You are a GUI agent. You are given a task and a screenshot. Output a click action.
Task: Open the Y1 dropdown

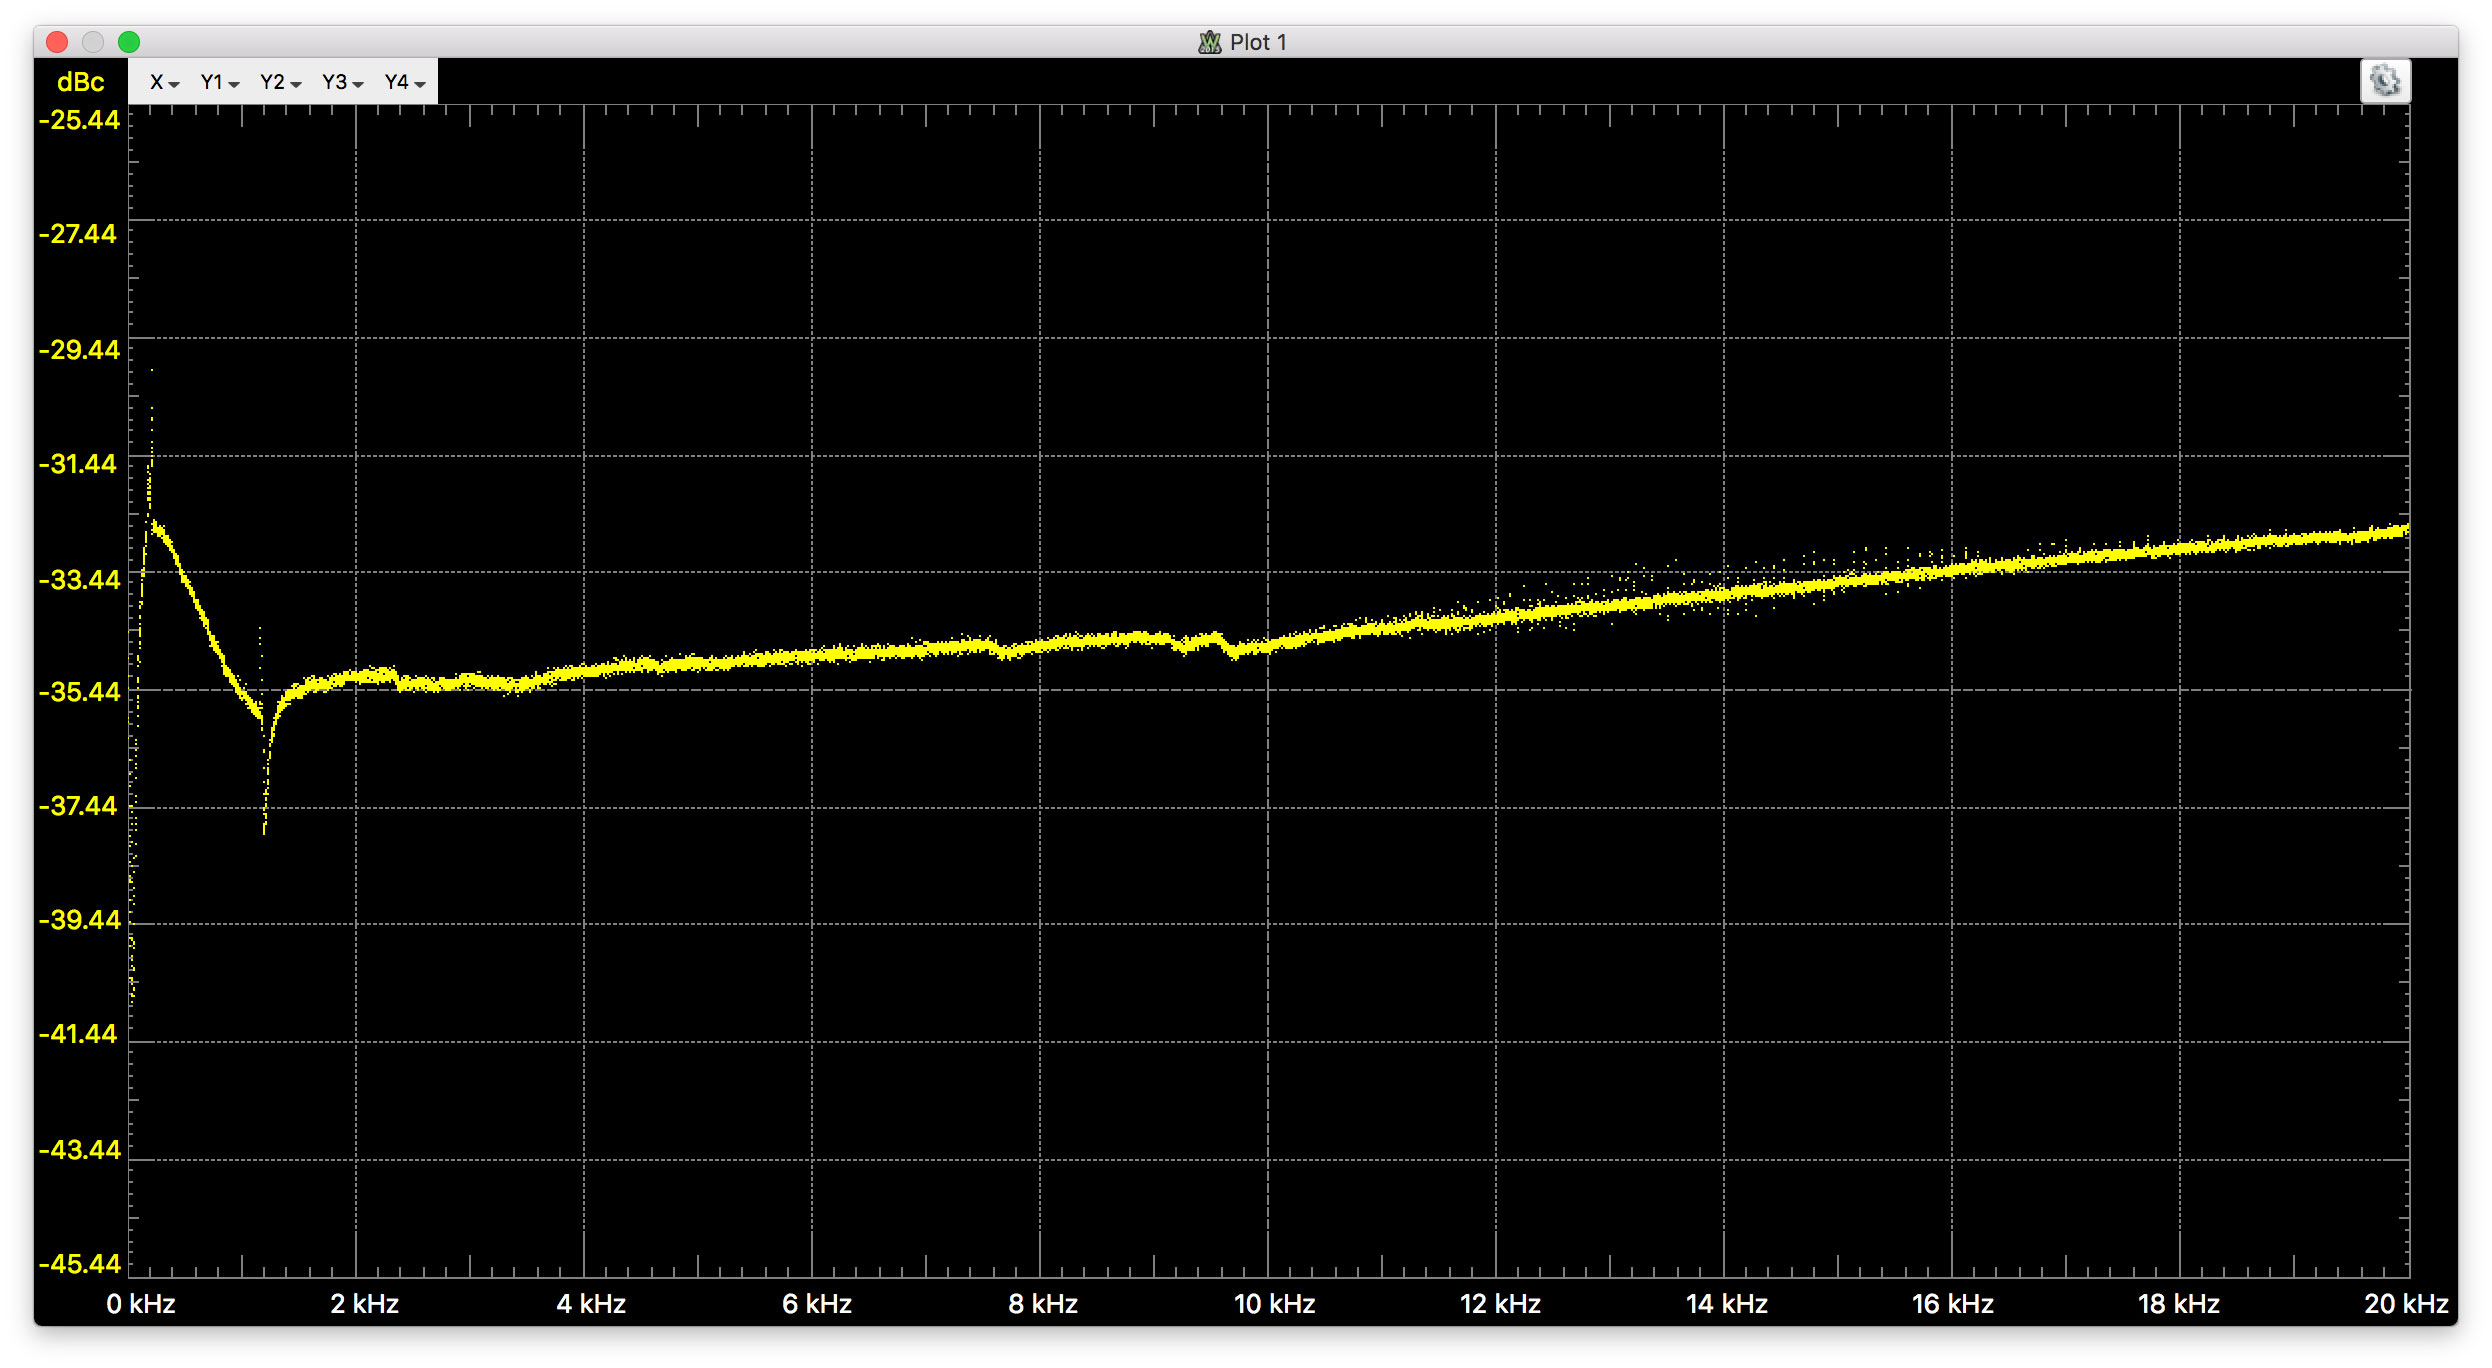pyautogui.click(x=217, y=82)
